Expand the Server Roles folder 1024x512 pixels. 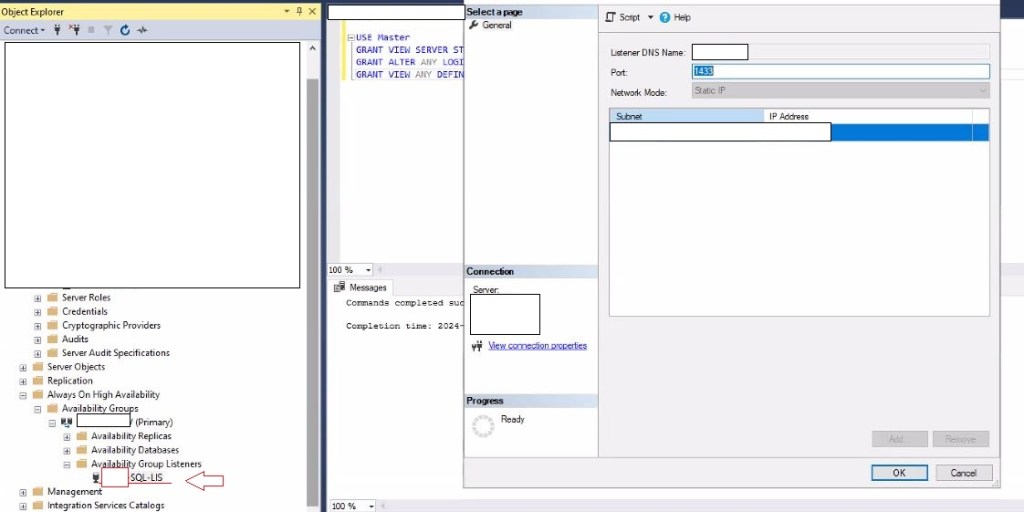pos(38,298)
